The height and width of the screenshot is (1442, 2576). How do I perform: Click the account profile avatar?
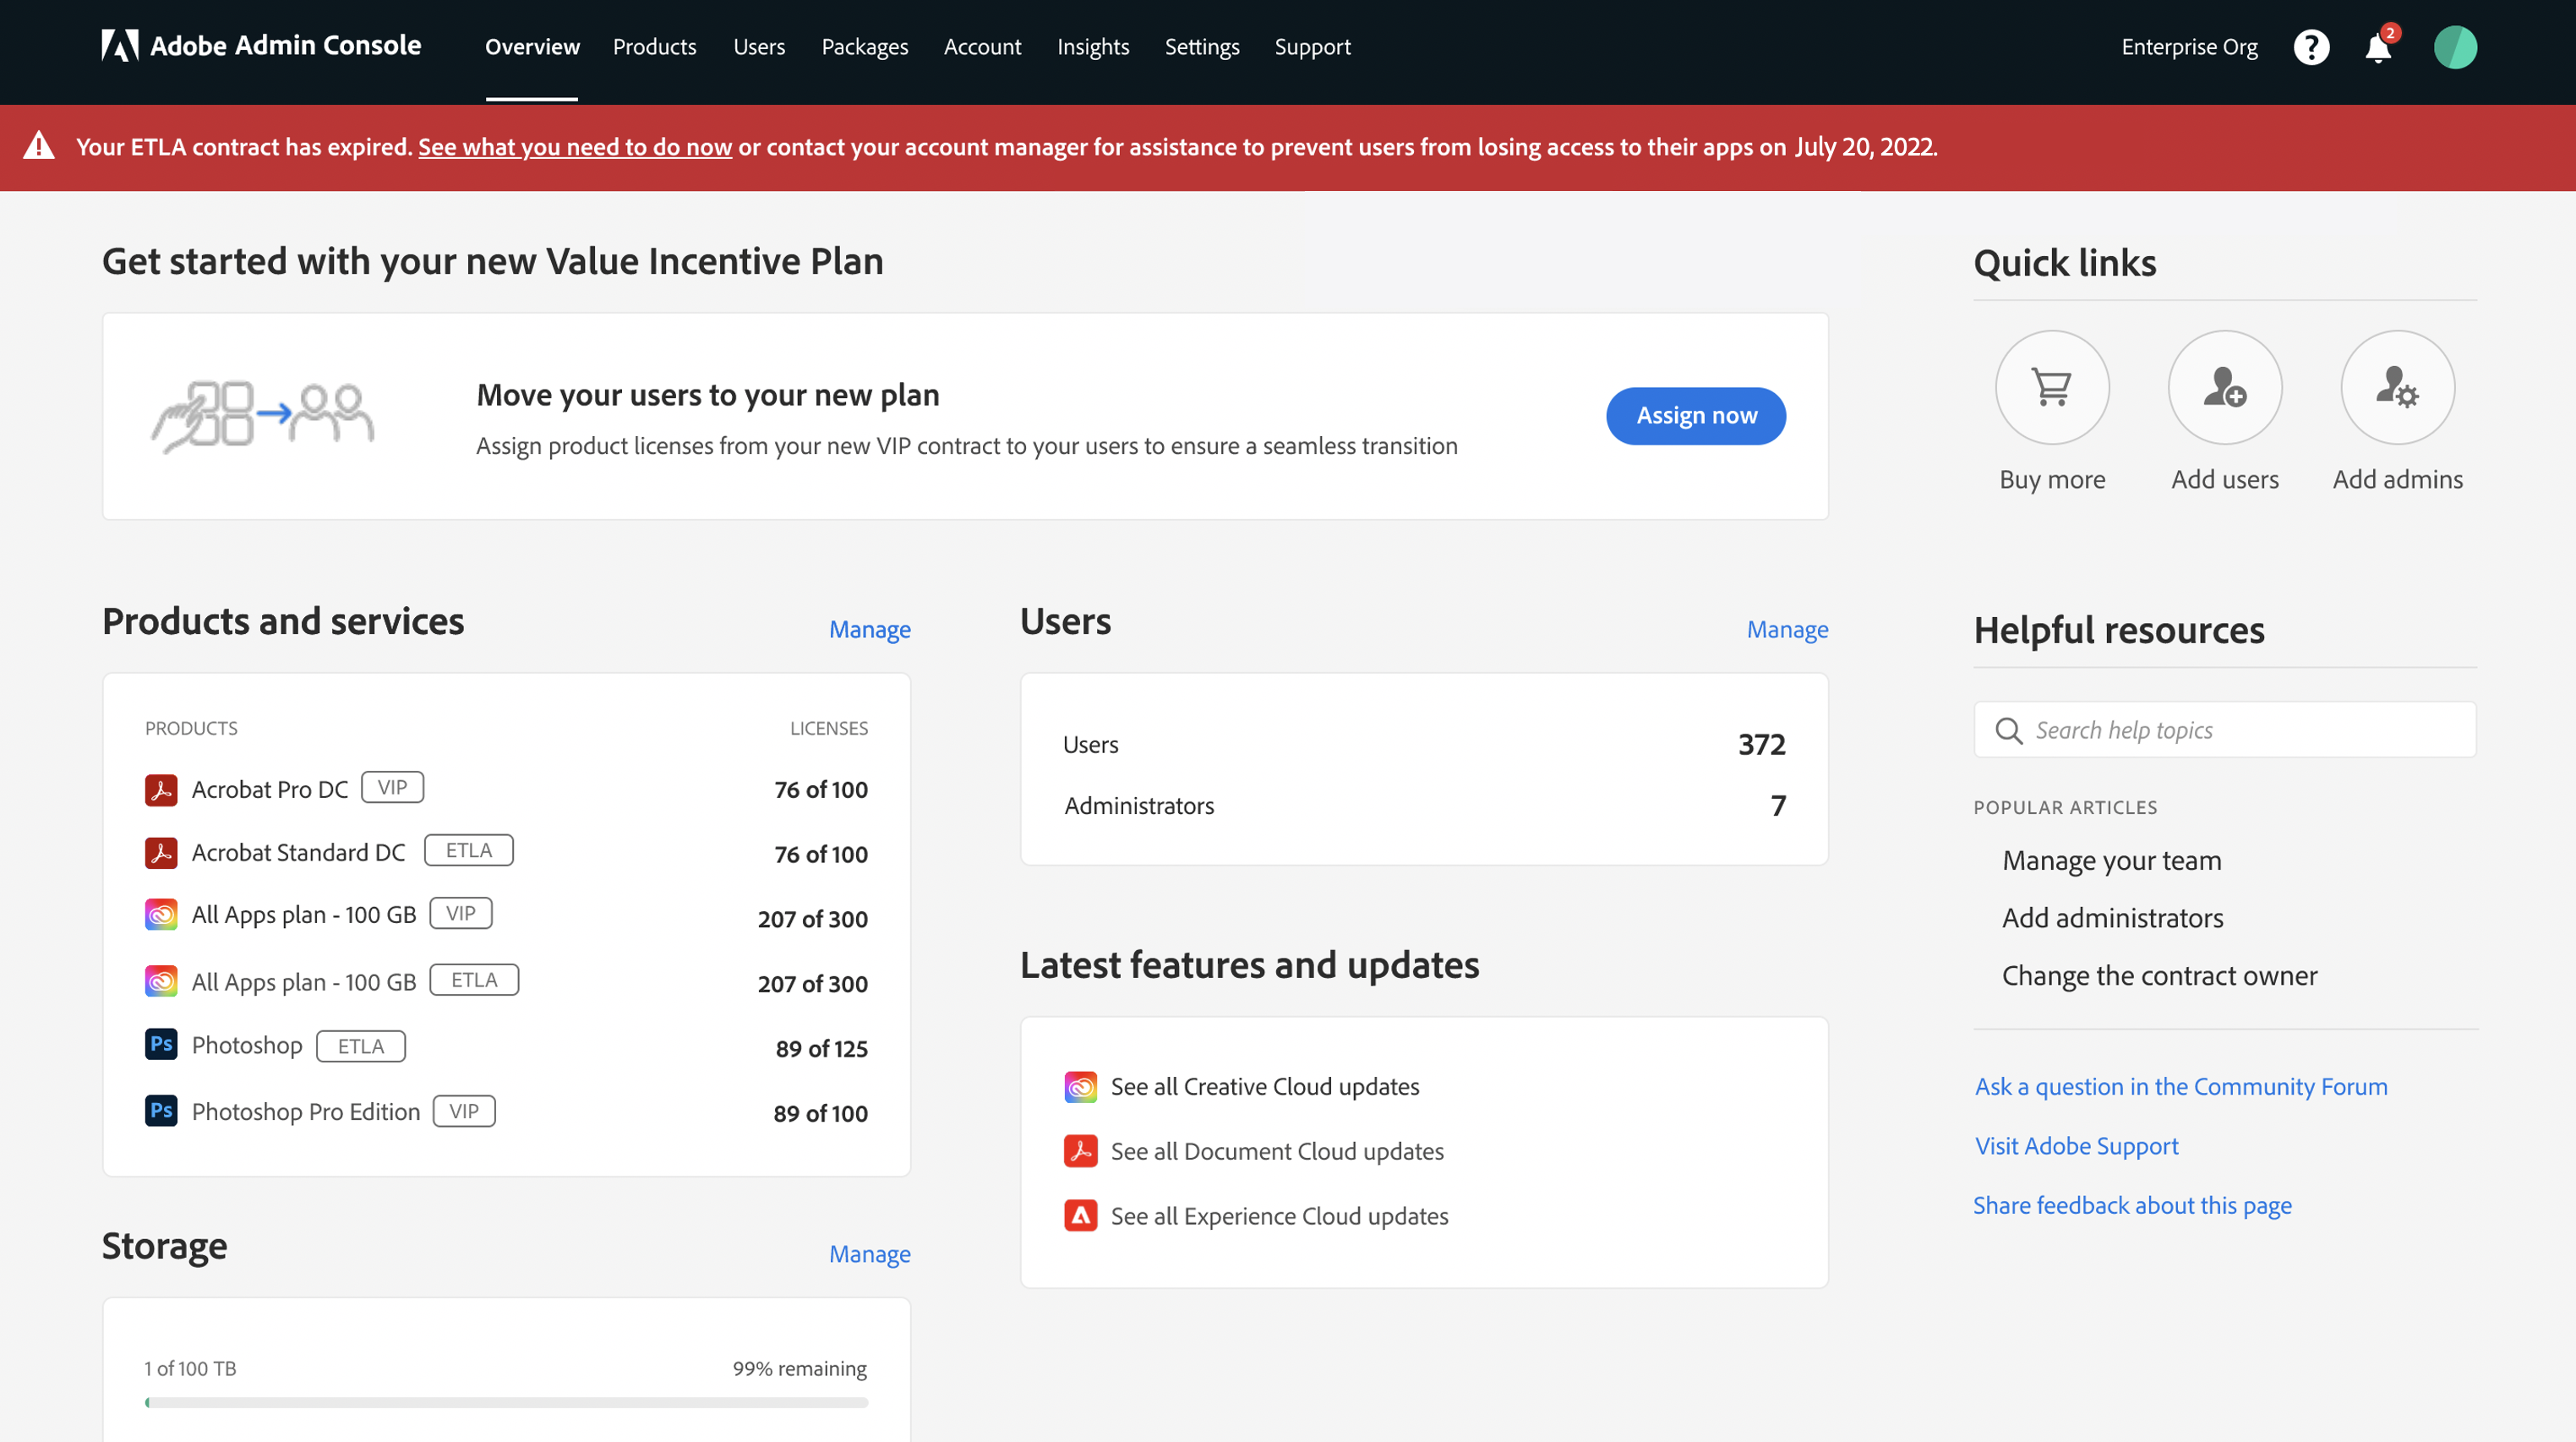[2457, 46]
